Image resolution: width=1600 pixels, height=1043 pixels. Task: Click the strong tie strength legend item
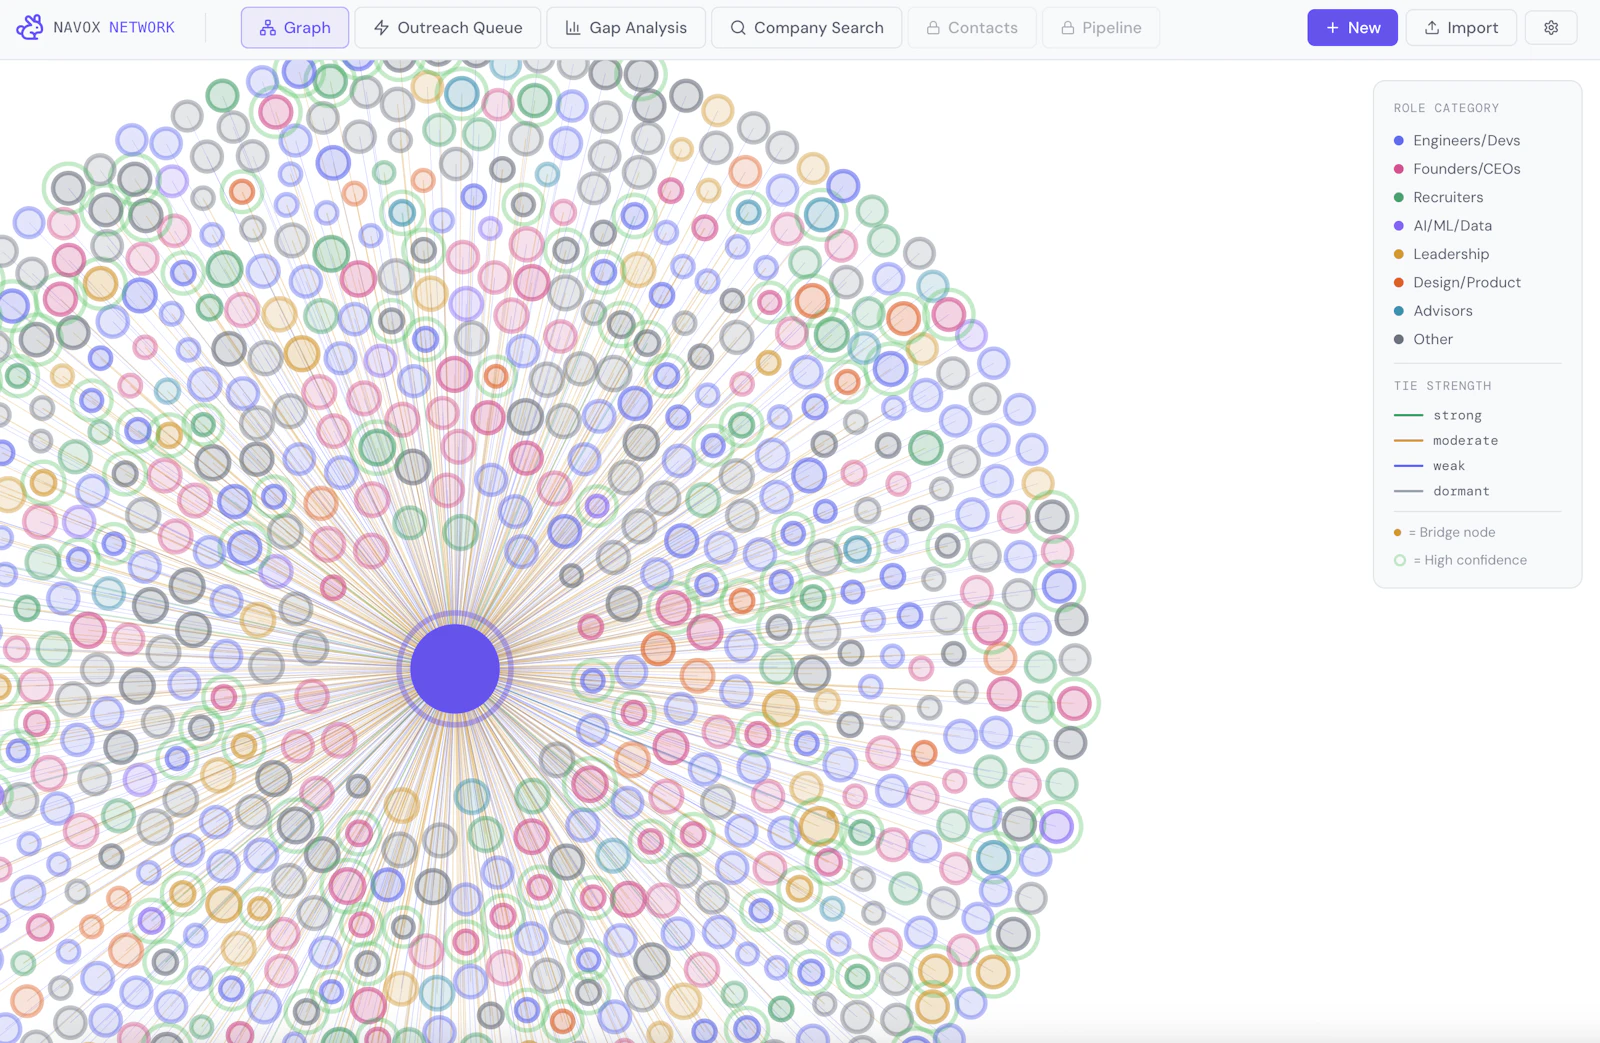[x=1438, y=415]
